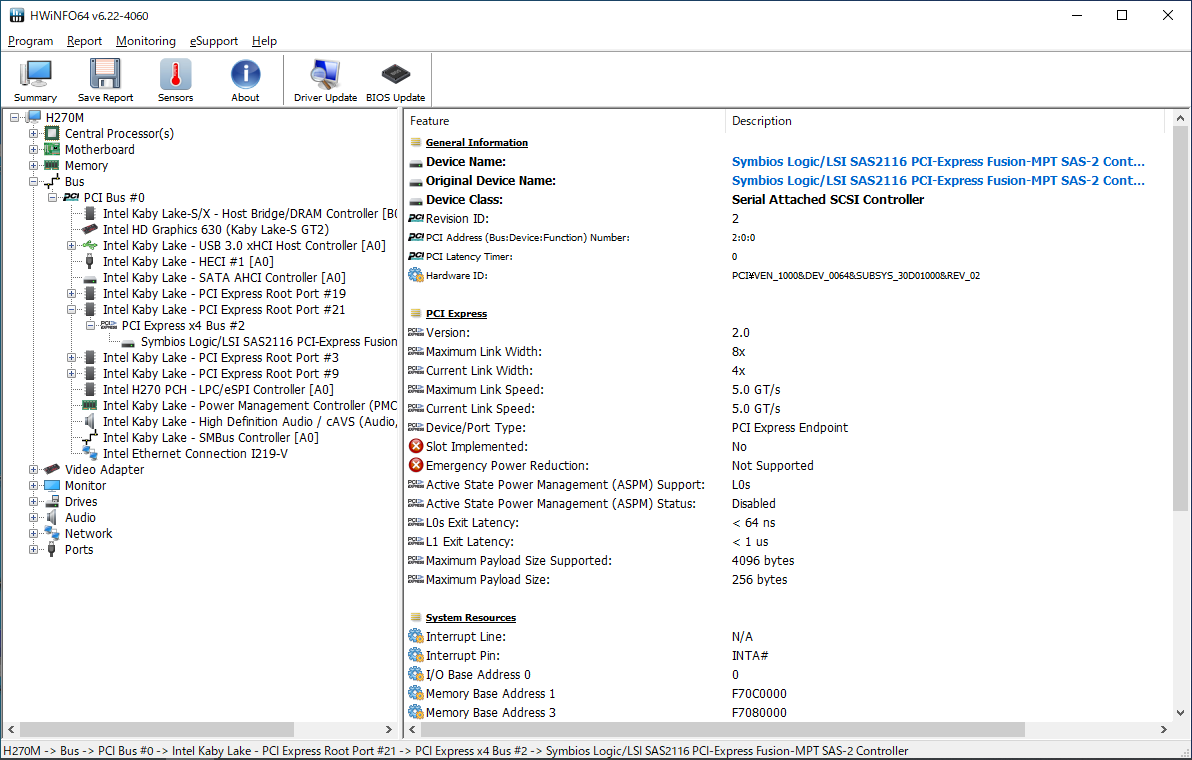This screenshot has width=1192, height=760.
Task: Click the Memory module tree icon
Action: click(52, 166)
